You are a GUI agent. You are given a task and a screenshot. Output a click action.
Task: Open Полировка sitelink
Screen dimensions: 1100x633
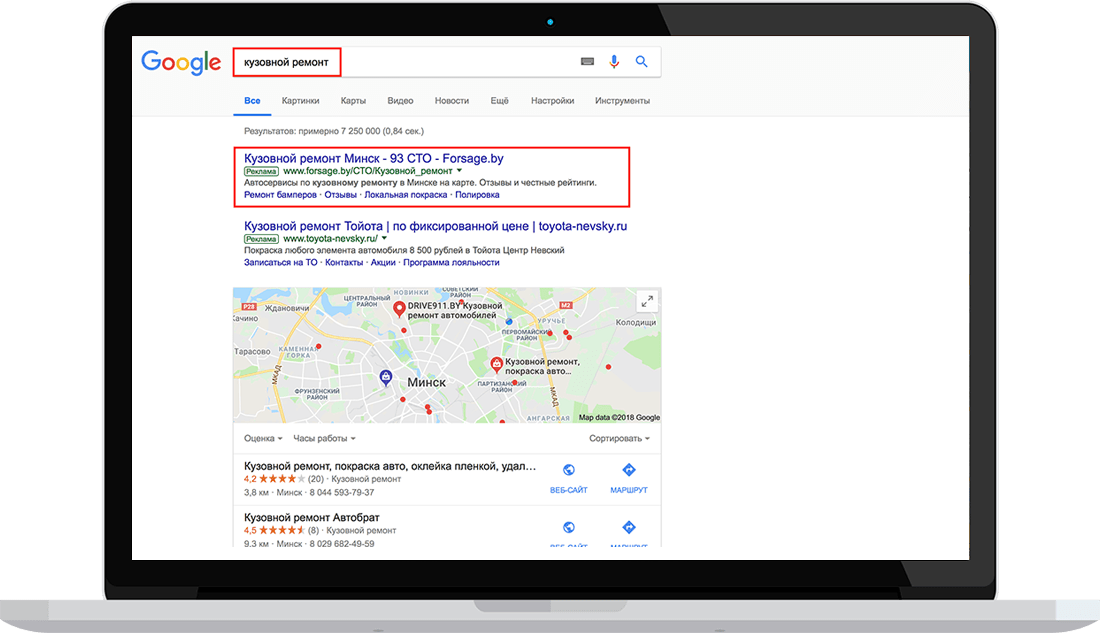pyautogui.click(x=477, y=195)
